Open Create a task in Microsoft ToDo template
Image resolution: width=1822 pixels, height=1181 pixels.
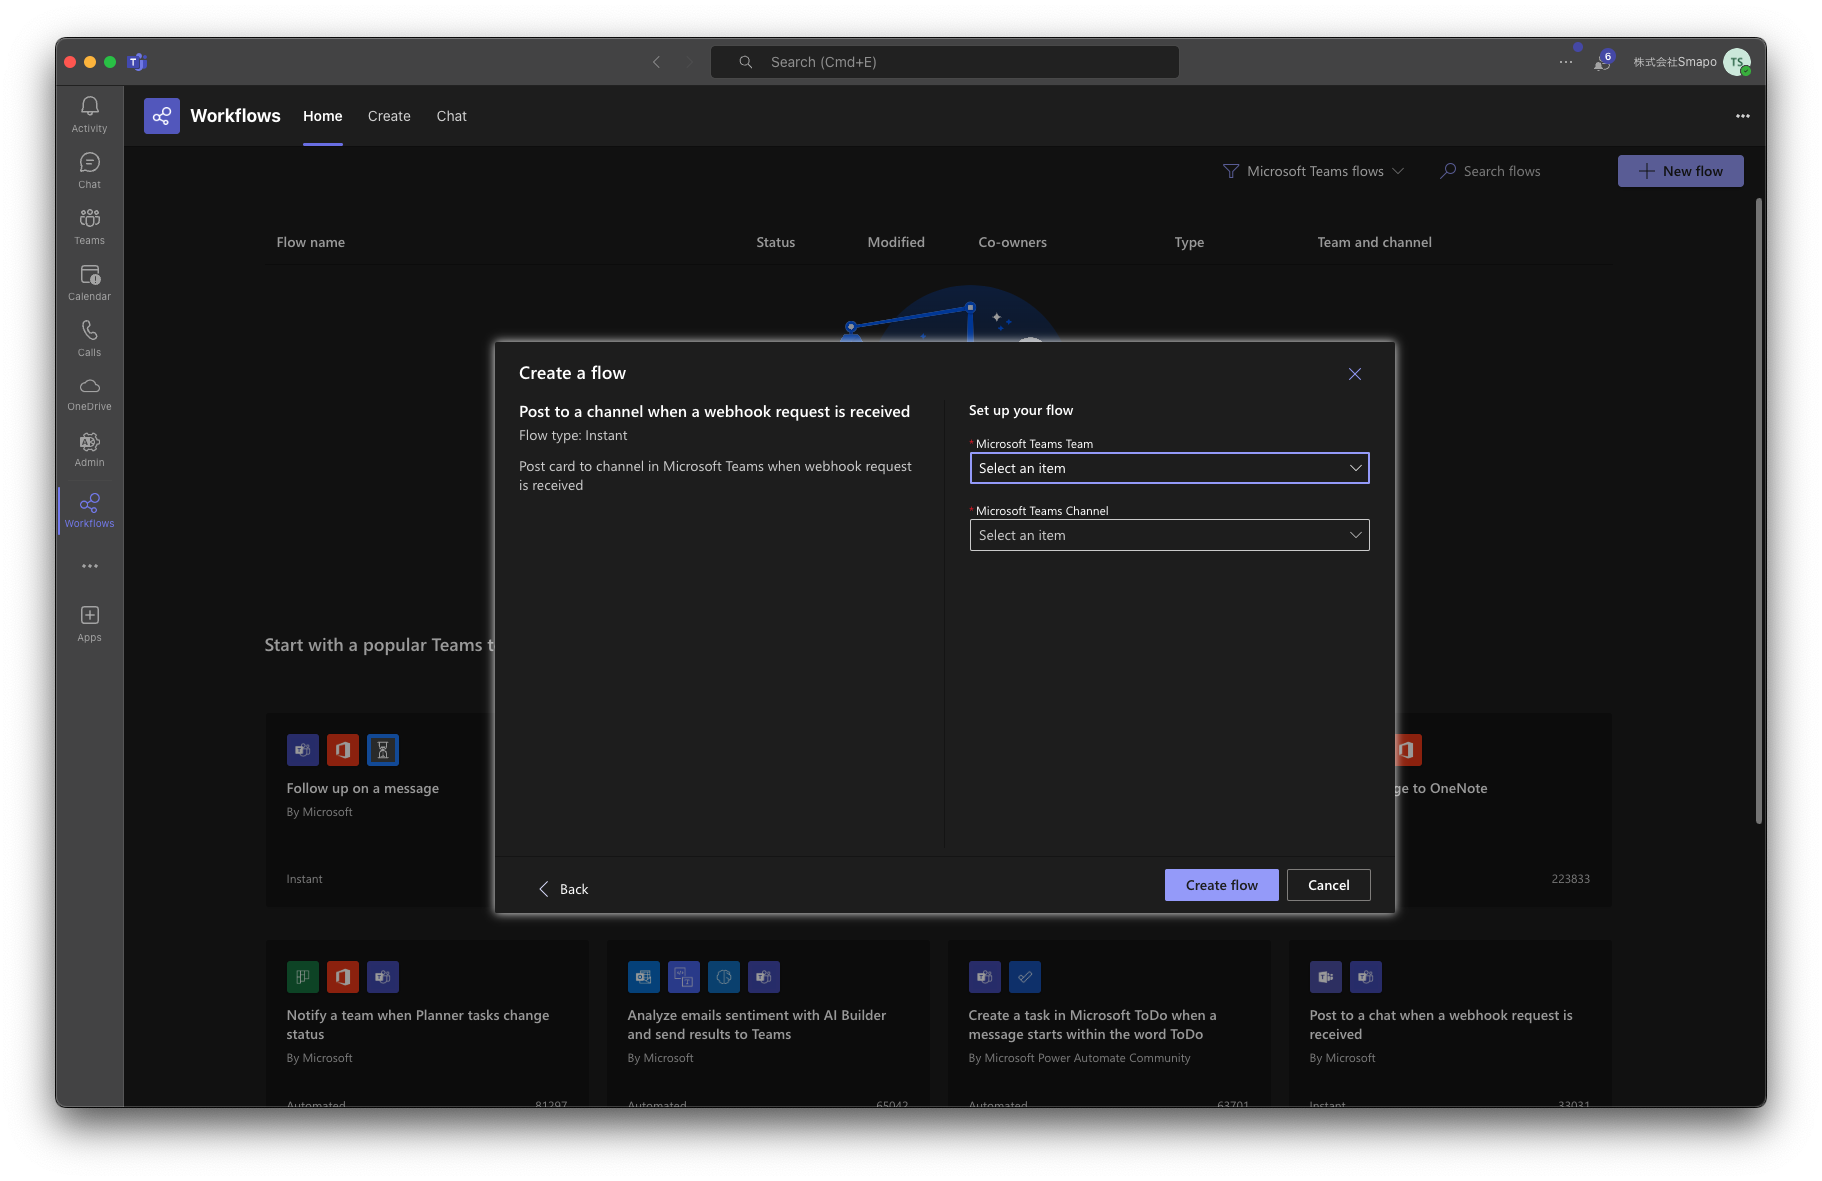1109,1023
